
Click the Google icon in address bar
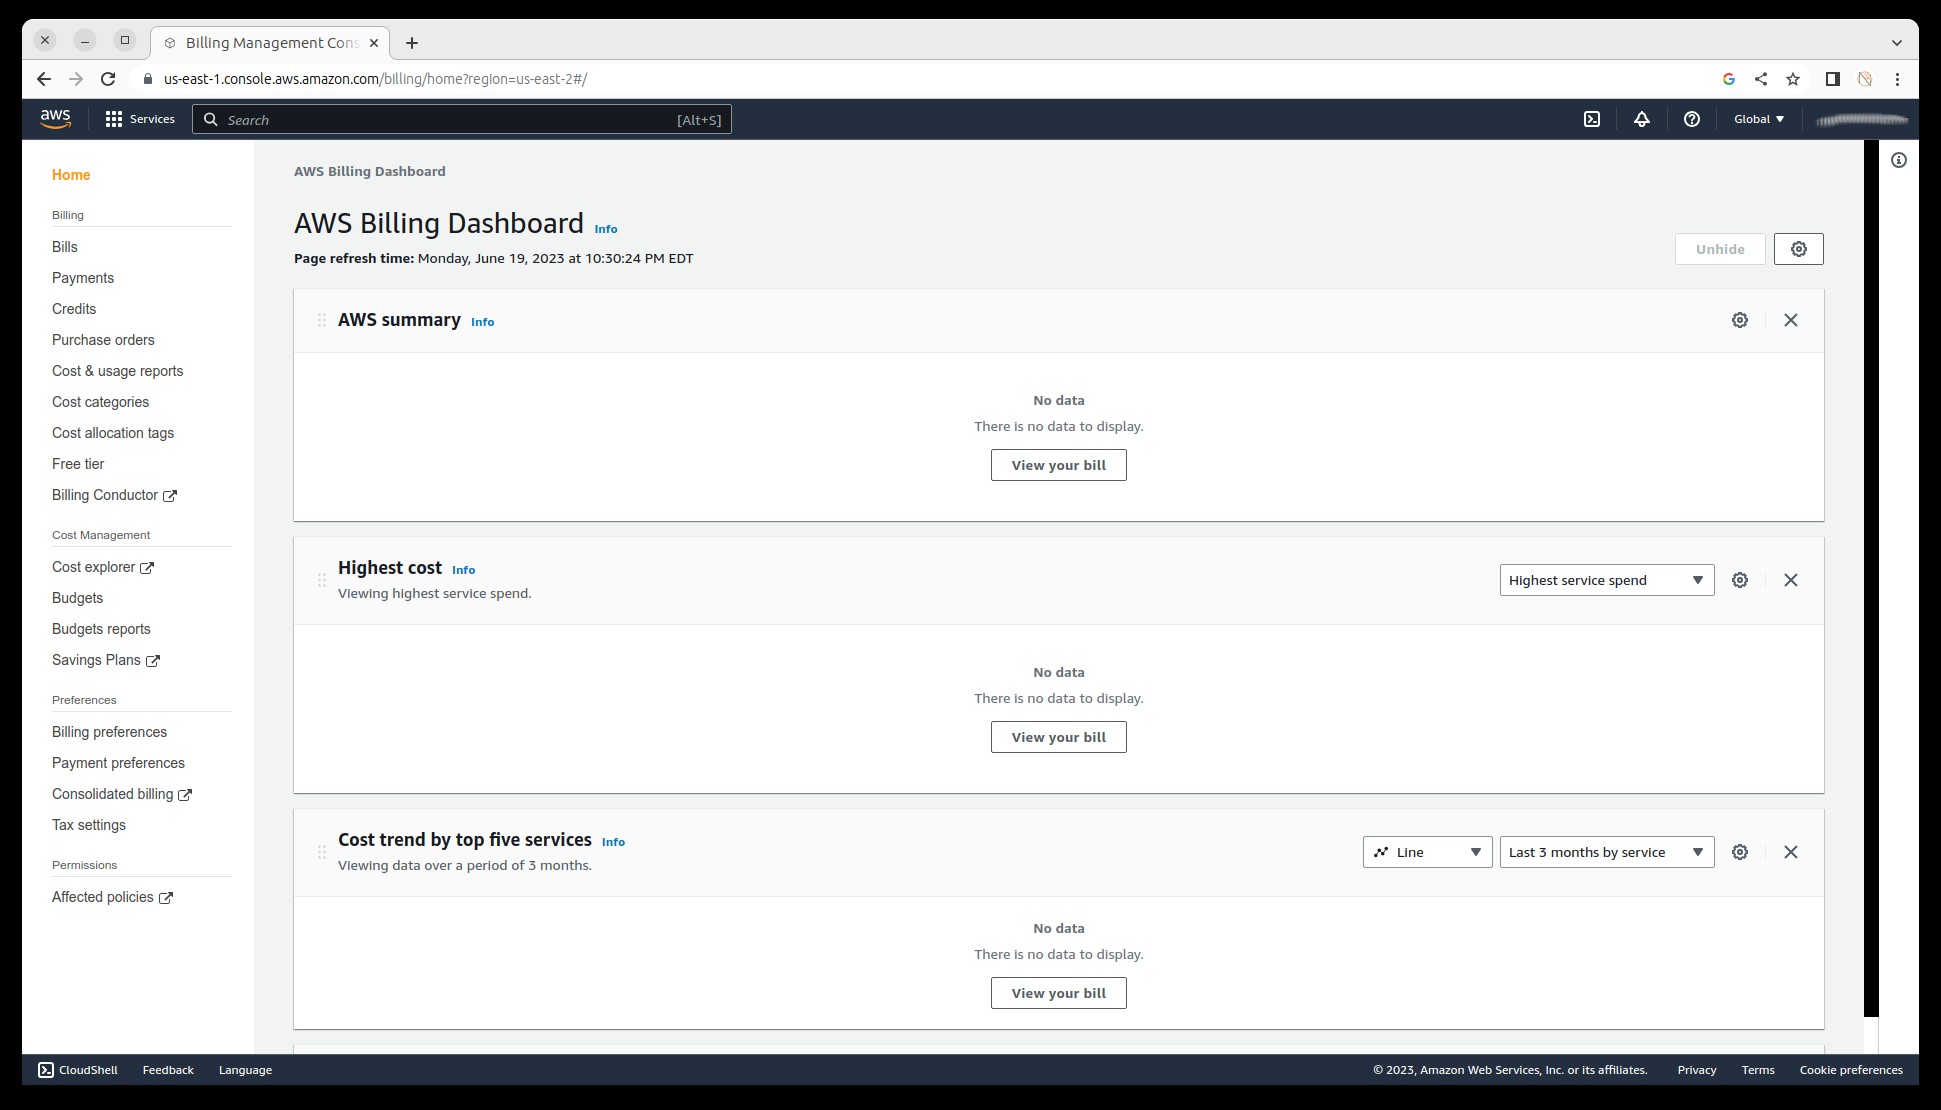[1729, 79]
